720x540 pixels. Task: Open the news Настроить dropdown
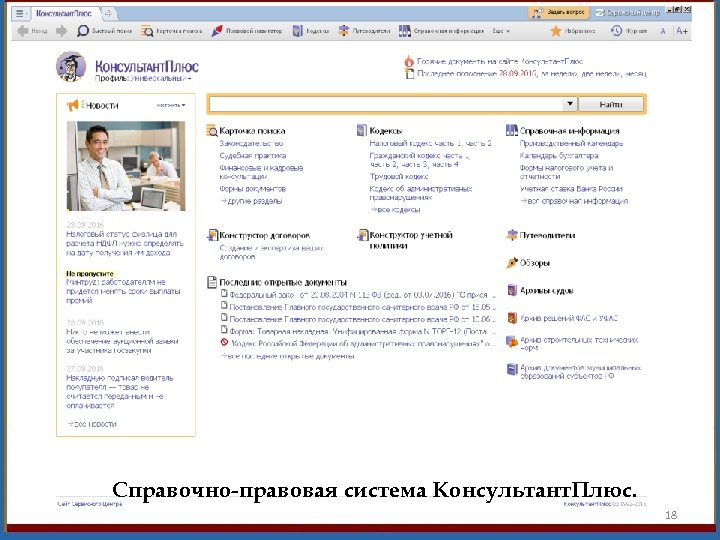click(x=171, y=105)
